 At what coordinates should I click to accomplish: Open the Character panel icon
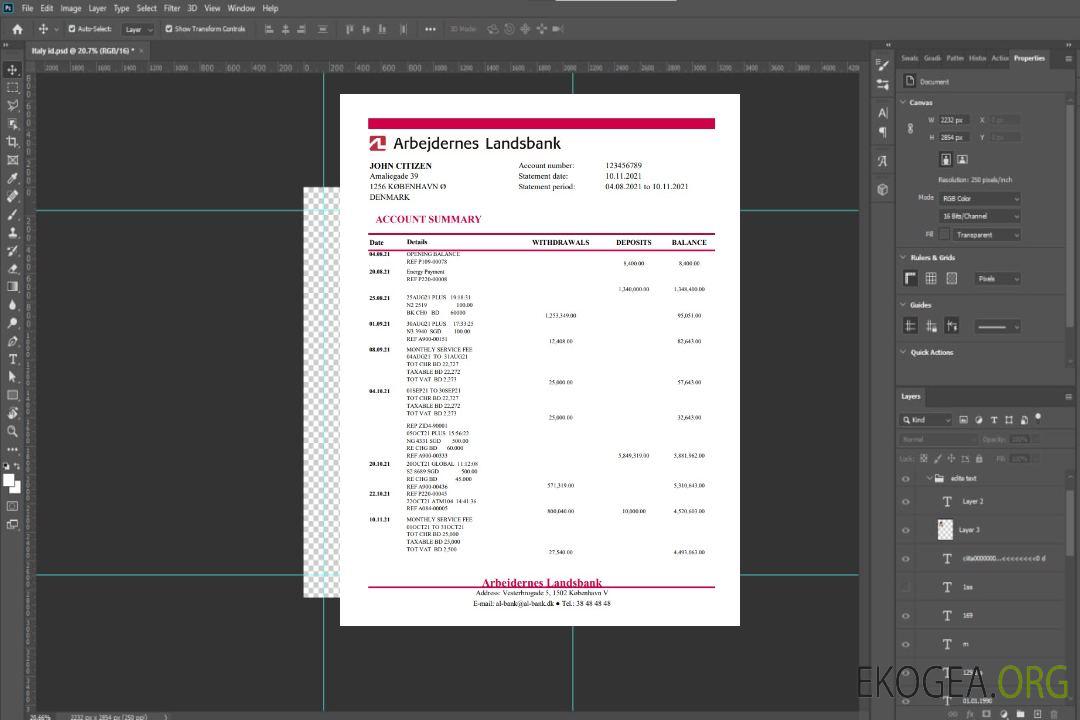[883, 112]
